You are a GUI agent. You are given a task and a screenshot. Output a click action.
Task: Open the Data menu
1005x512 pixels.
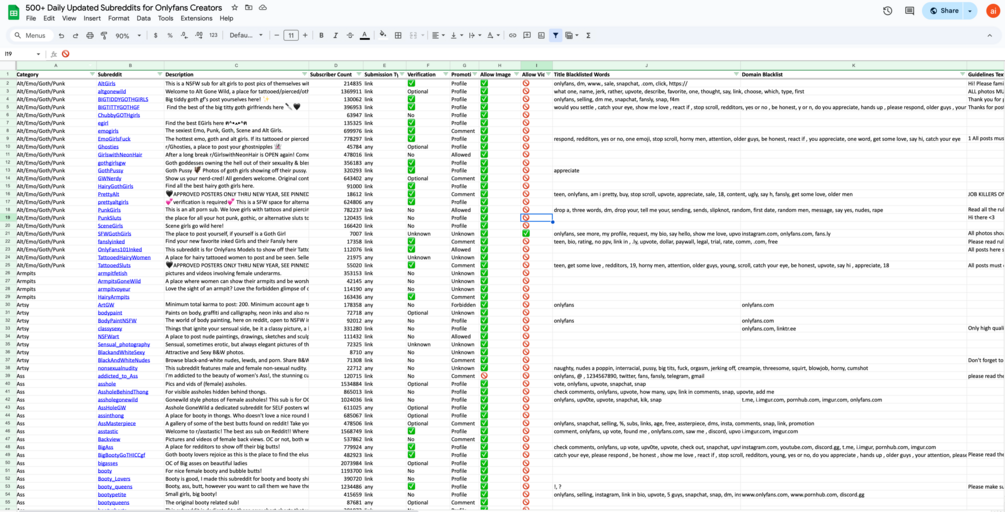click(144, 19)
